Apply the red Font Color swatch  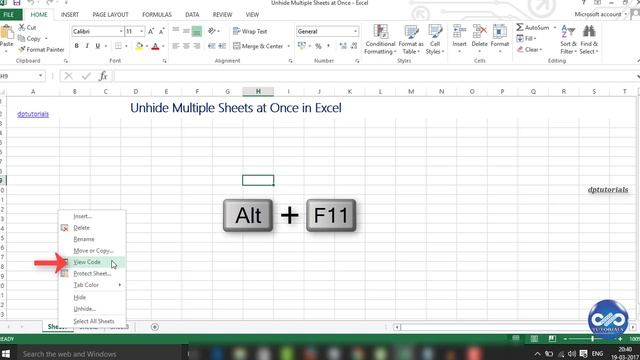(x=155, y=46)
